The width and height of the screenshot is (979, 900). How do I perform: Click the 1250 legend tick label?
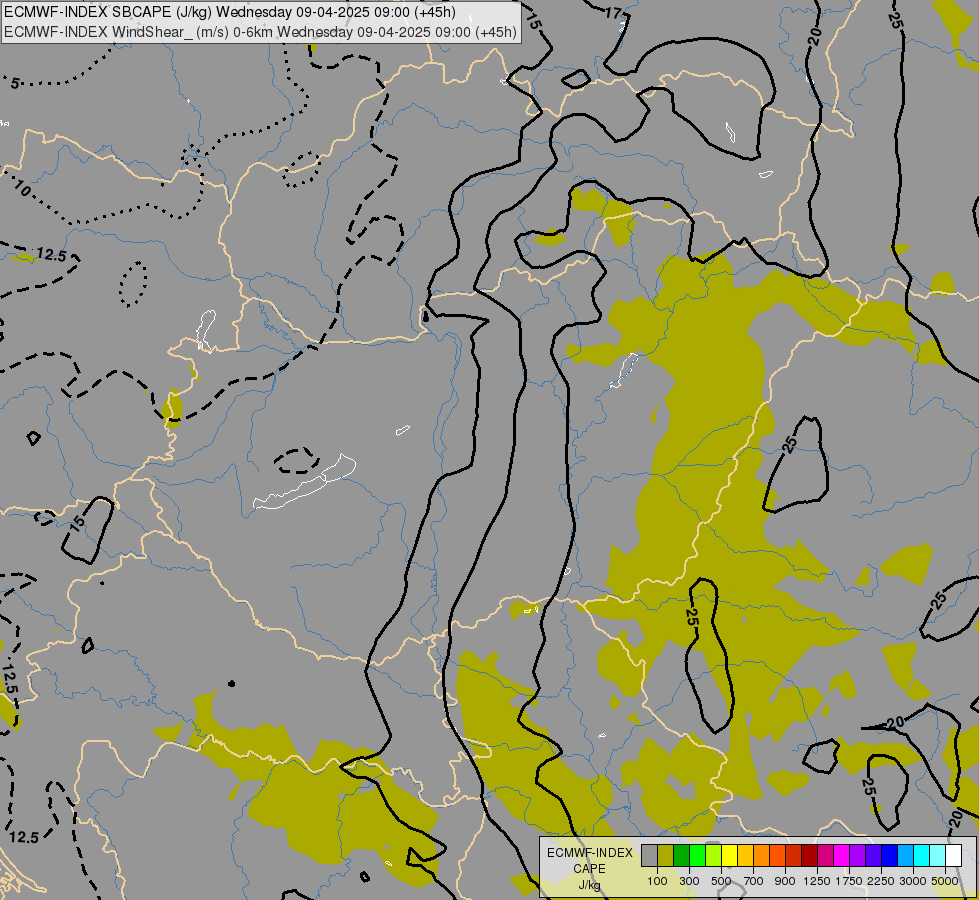(x=817, y=881)
